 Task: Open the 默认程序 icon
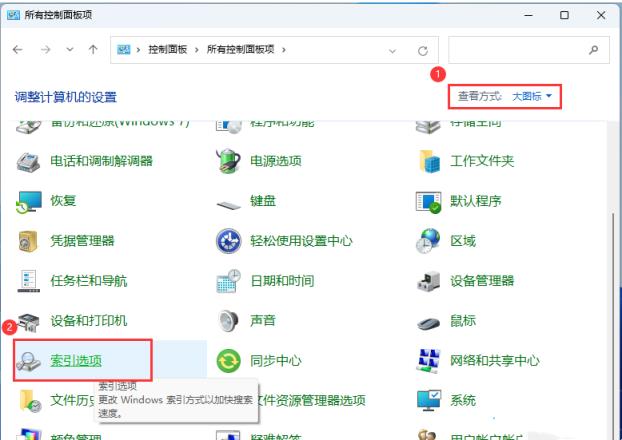428,202
